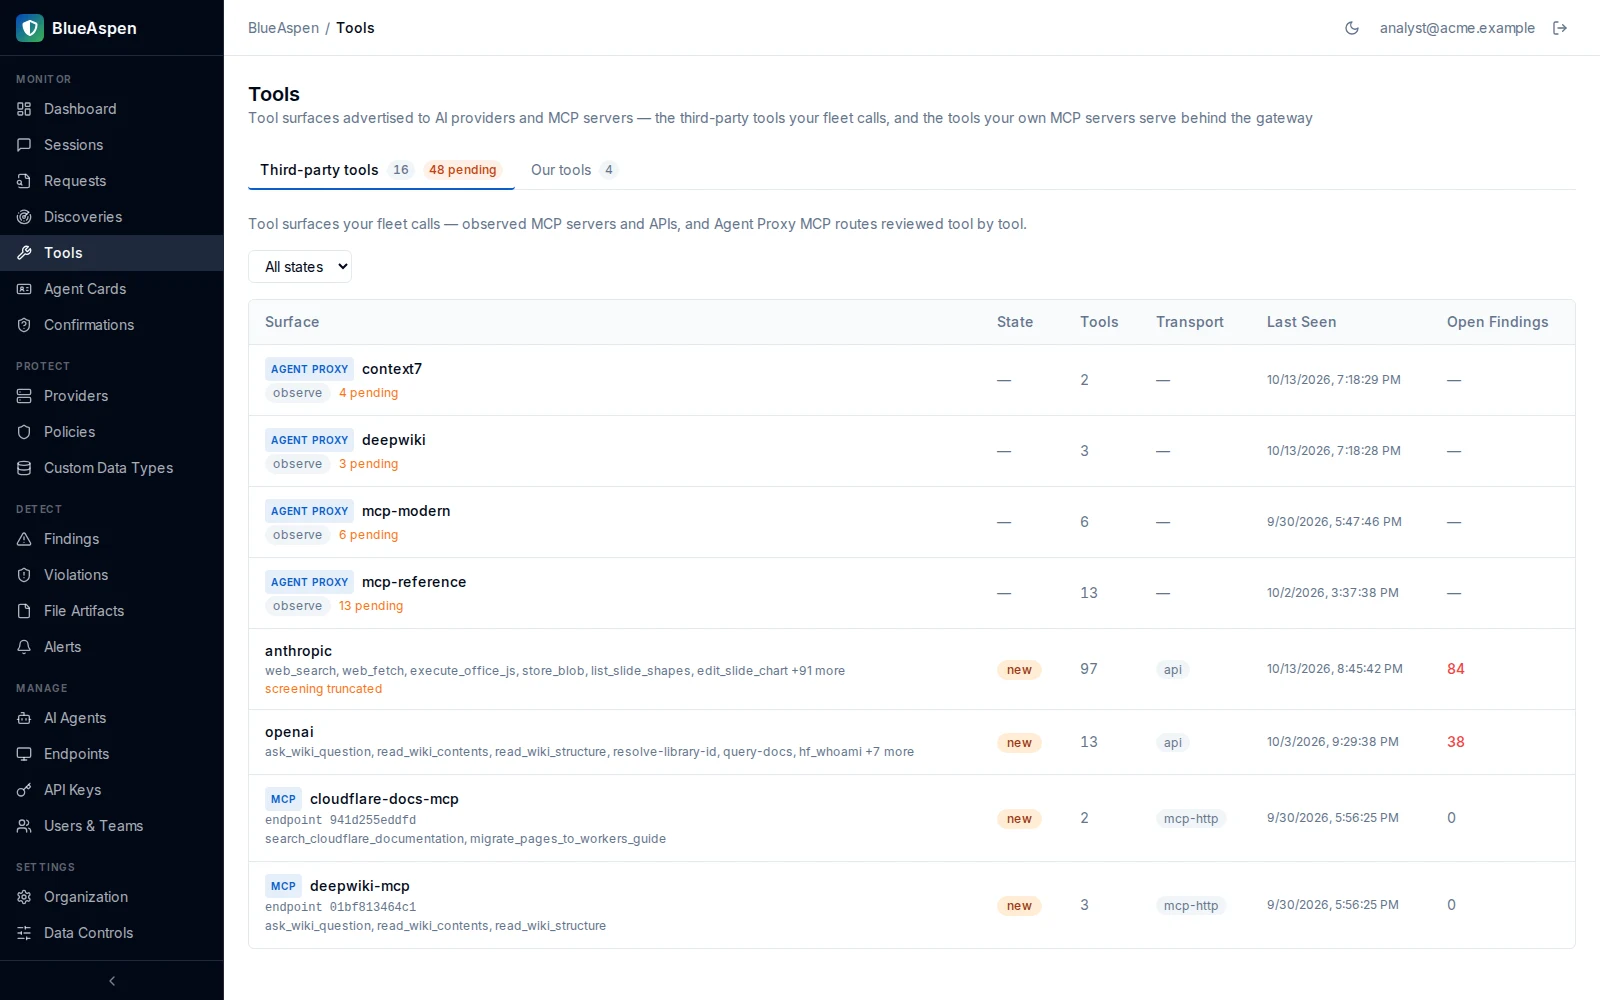Click the 84 open findings for anthropic
1600x1000 pixels.
click(x=1456, y=669)
